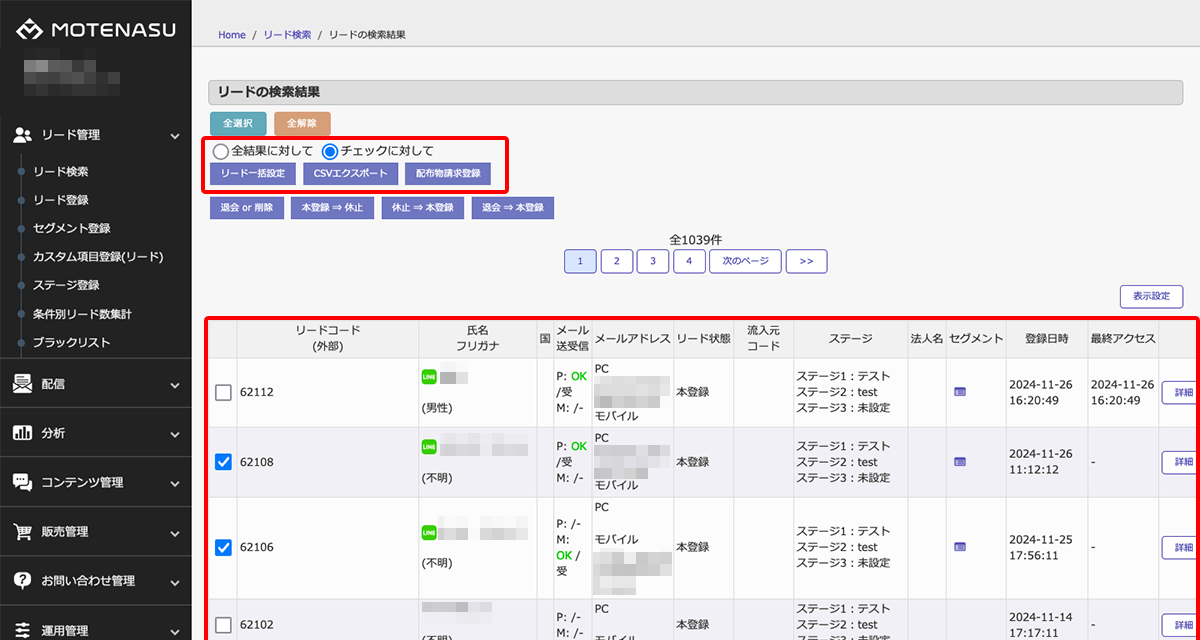Expand the お問い合わせ管理 sidebar section

[95, 580]
